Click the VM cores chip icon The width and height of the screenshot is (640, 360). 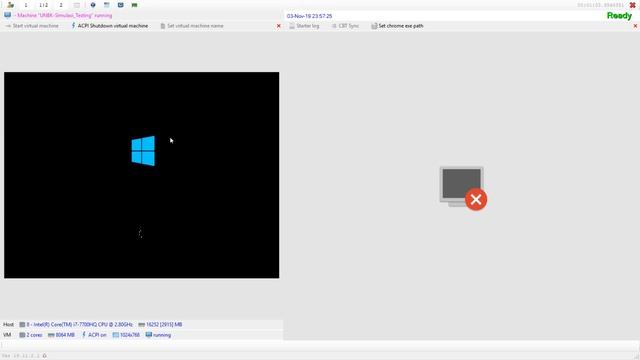22,335
